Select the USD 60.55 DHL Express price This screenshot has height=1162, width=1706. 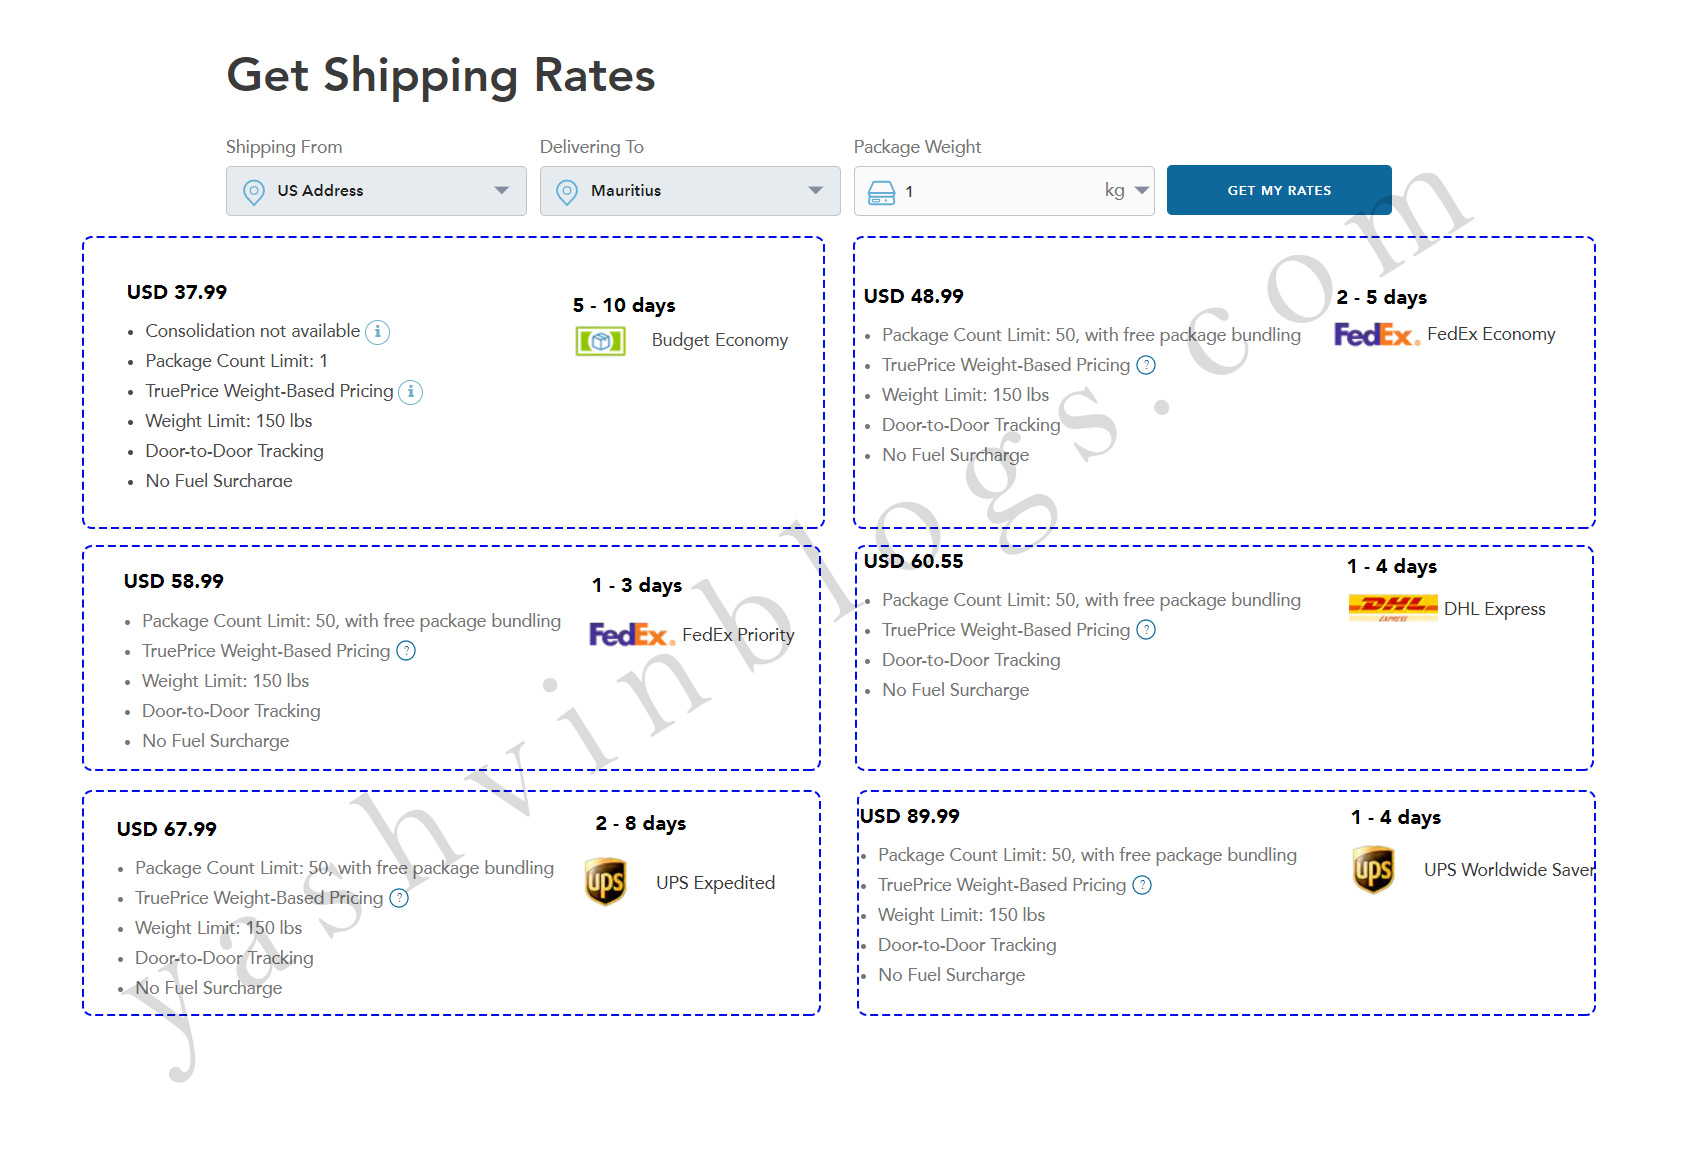(x=914, y=562)
